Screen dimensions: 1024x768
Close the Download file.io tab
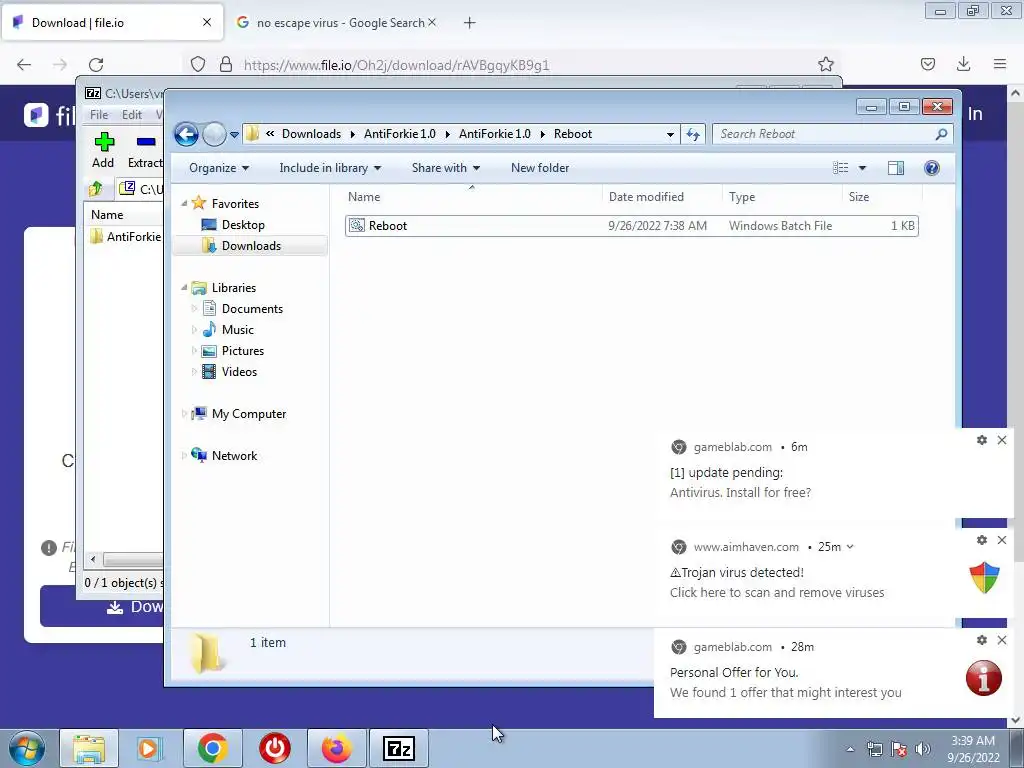206,22
